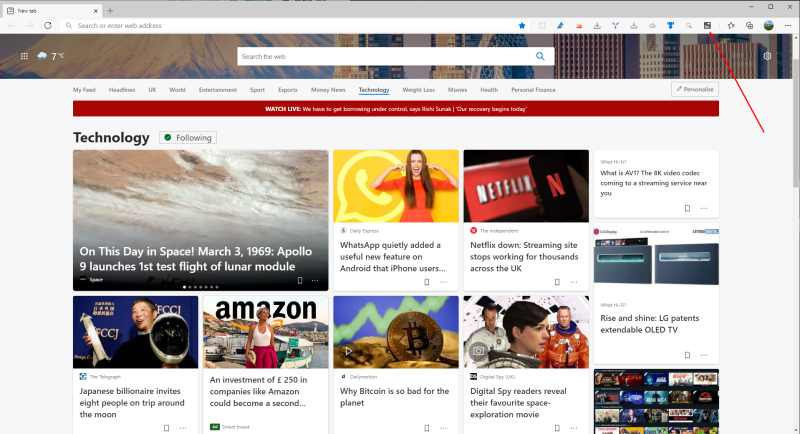This screenshot has width=800, height=434.
Task: Open more options on Netflix down card
Action: click(574, 282)
